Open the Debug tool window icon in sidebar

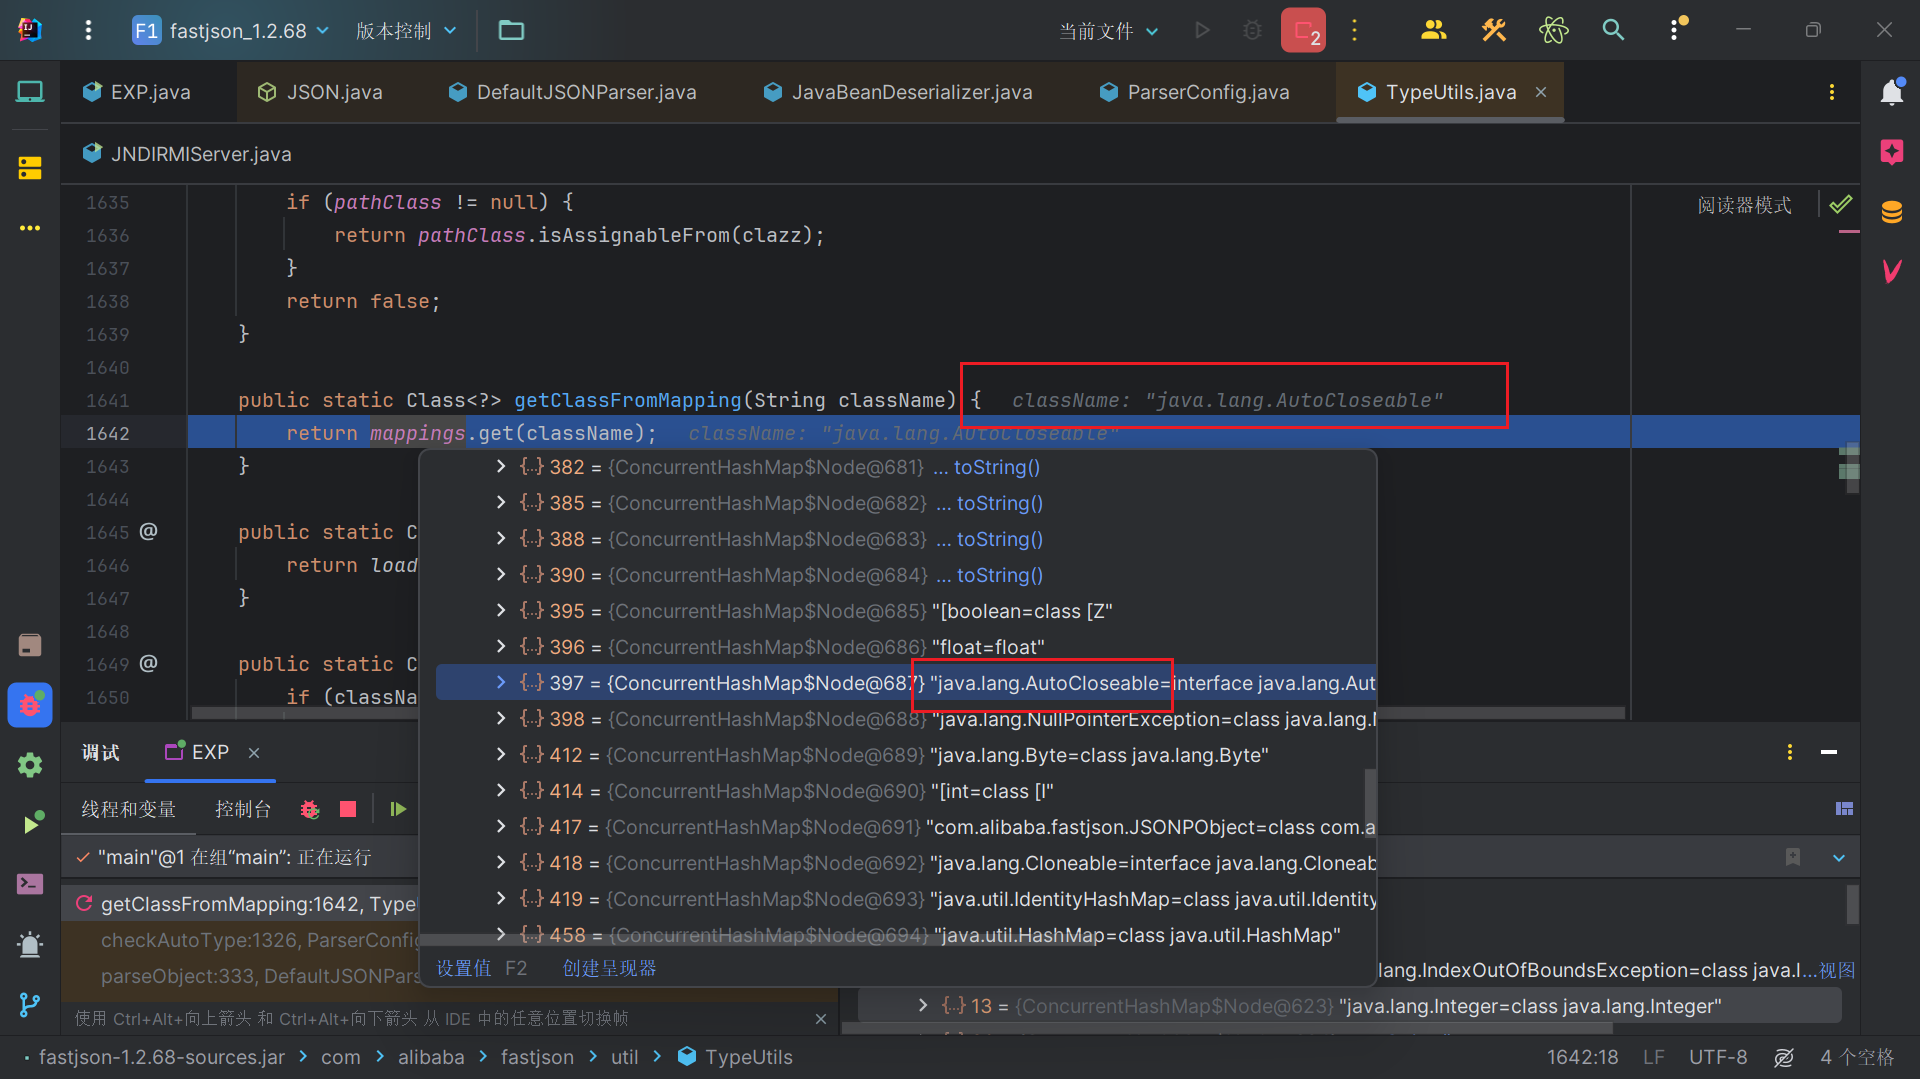coord(30,705)
